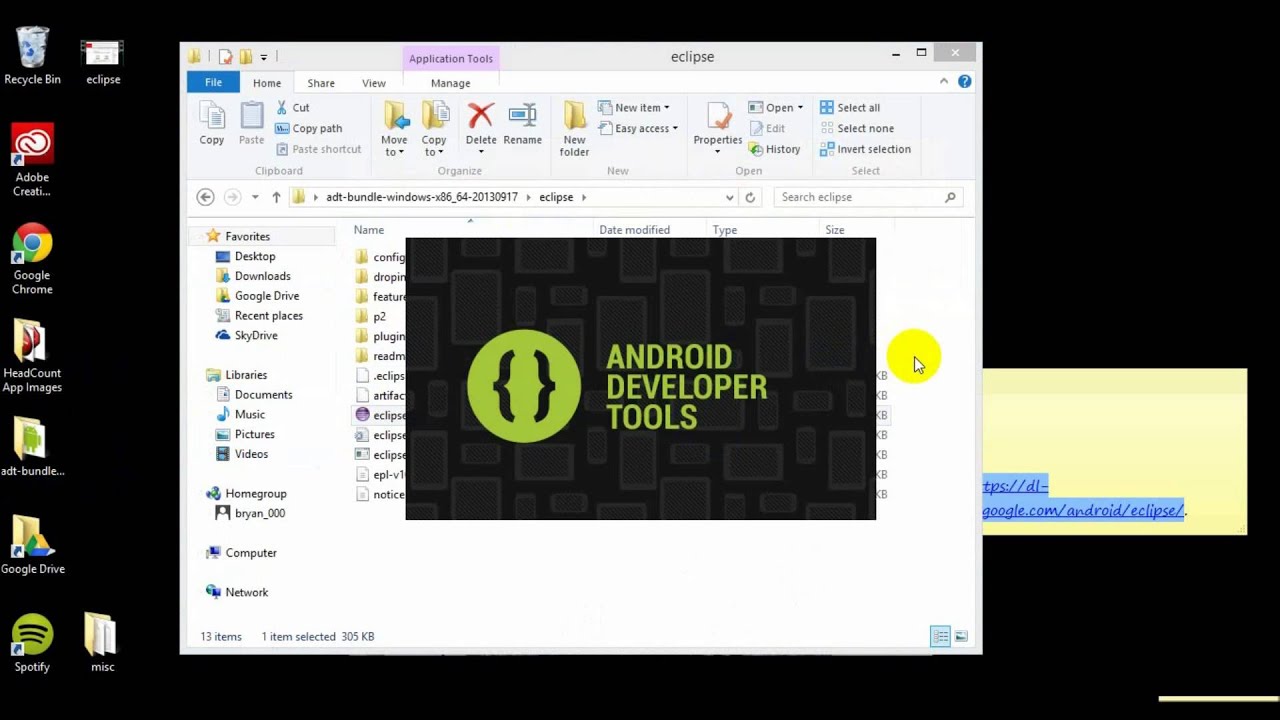The width and height of the screenshot is (1280, 720).
Task: Click Copy path in the ribbon
Action: coord(309,128)
